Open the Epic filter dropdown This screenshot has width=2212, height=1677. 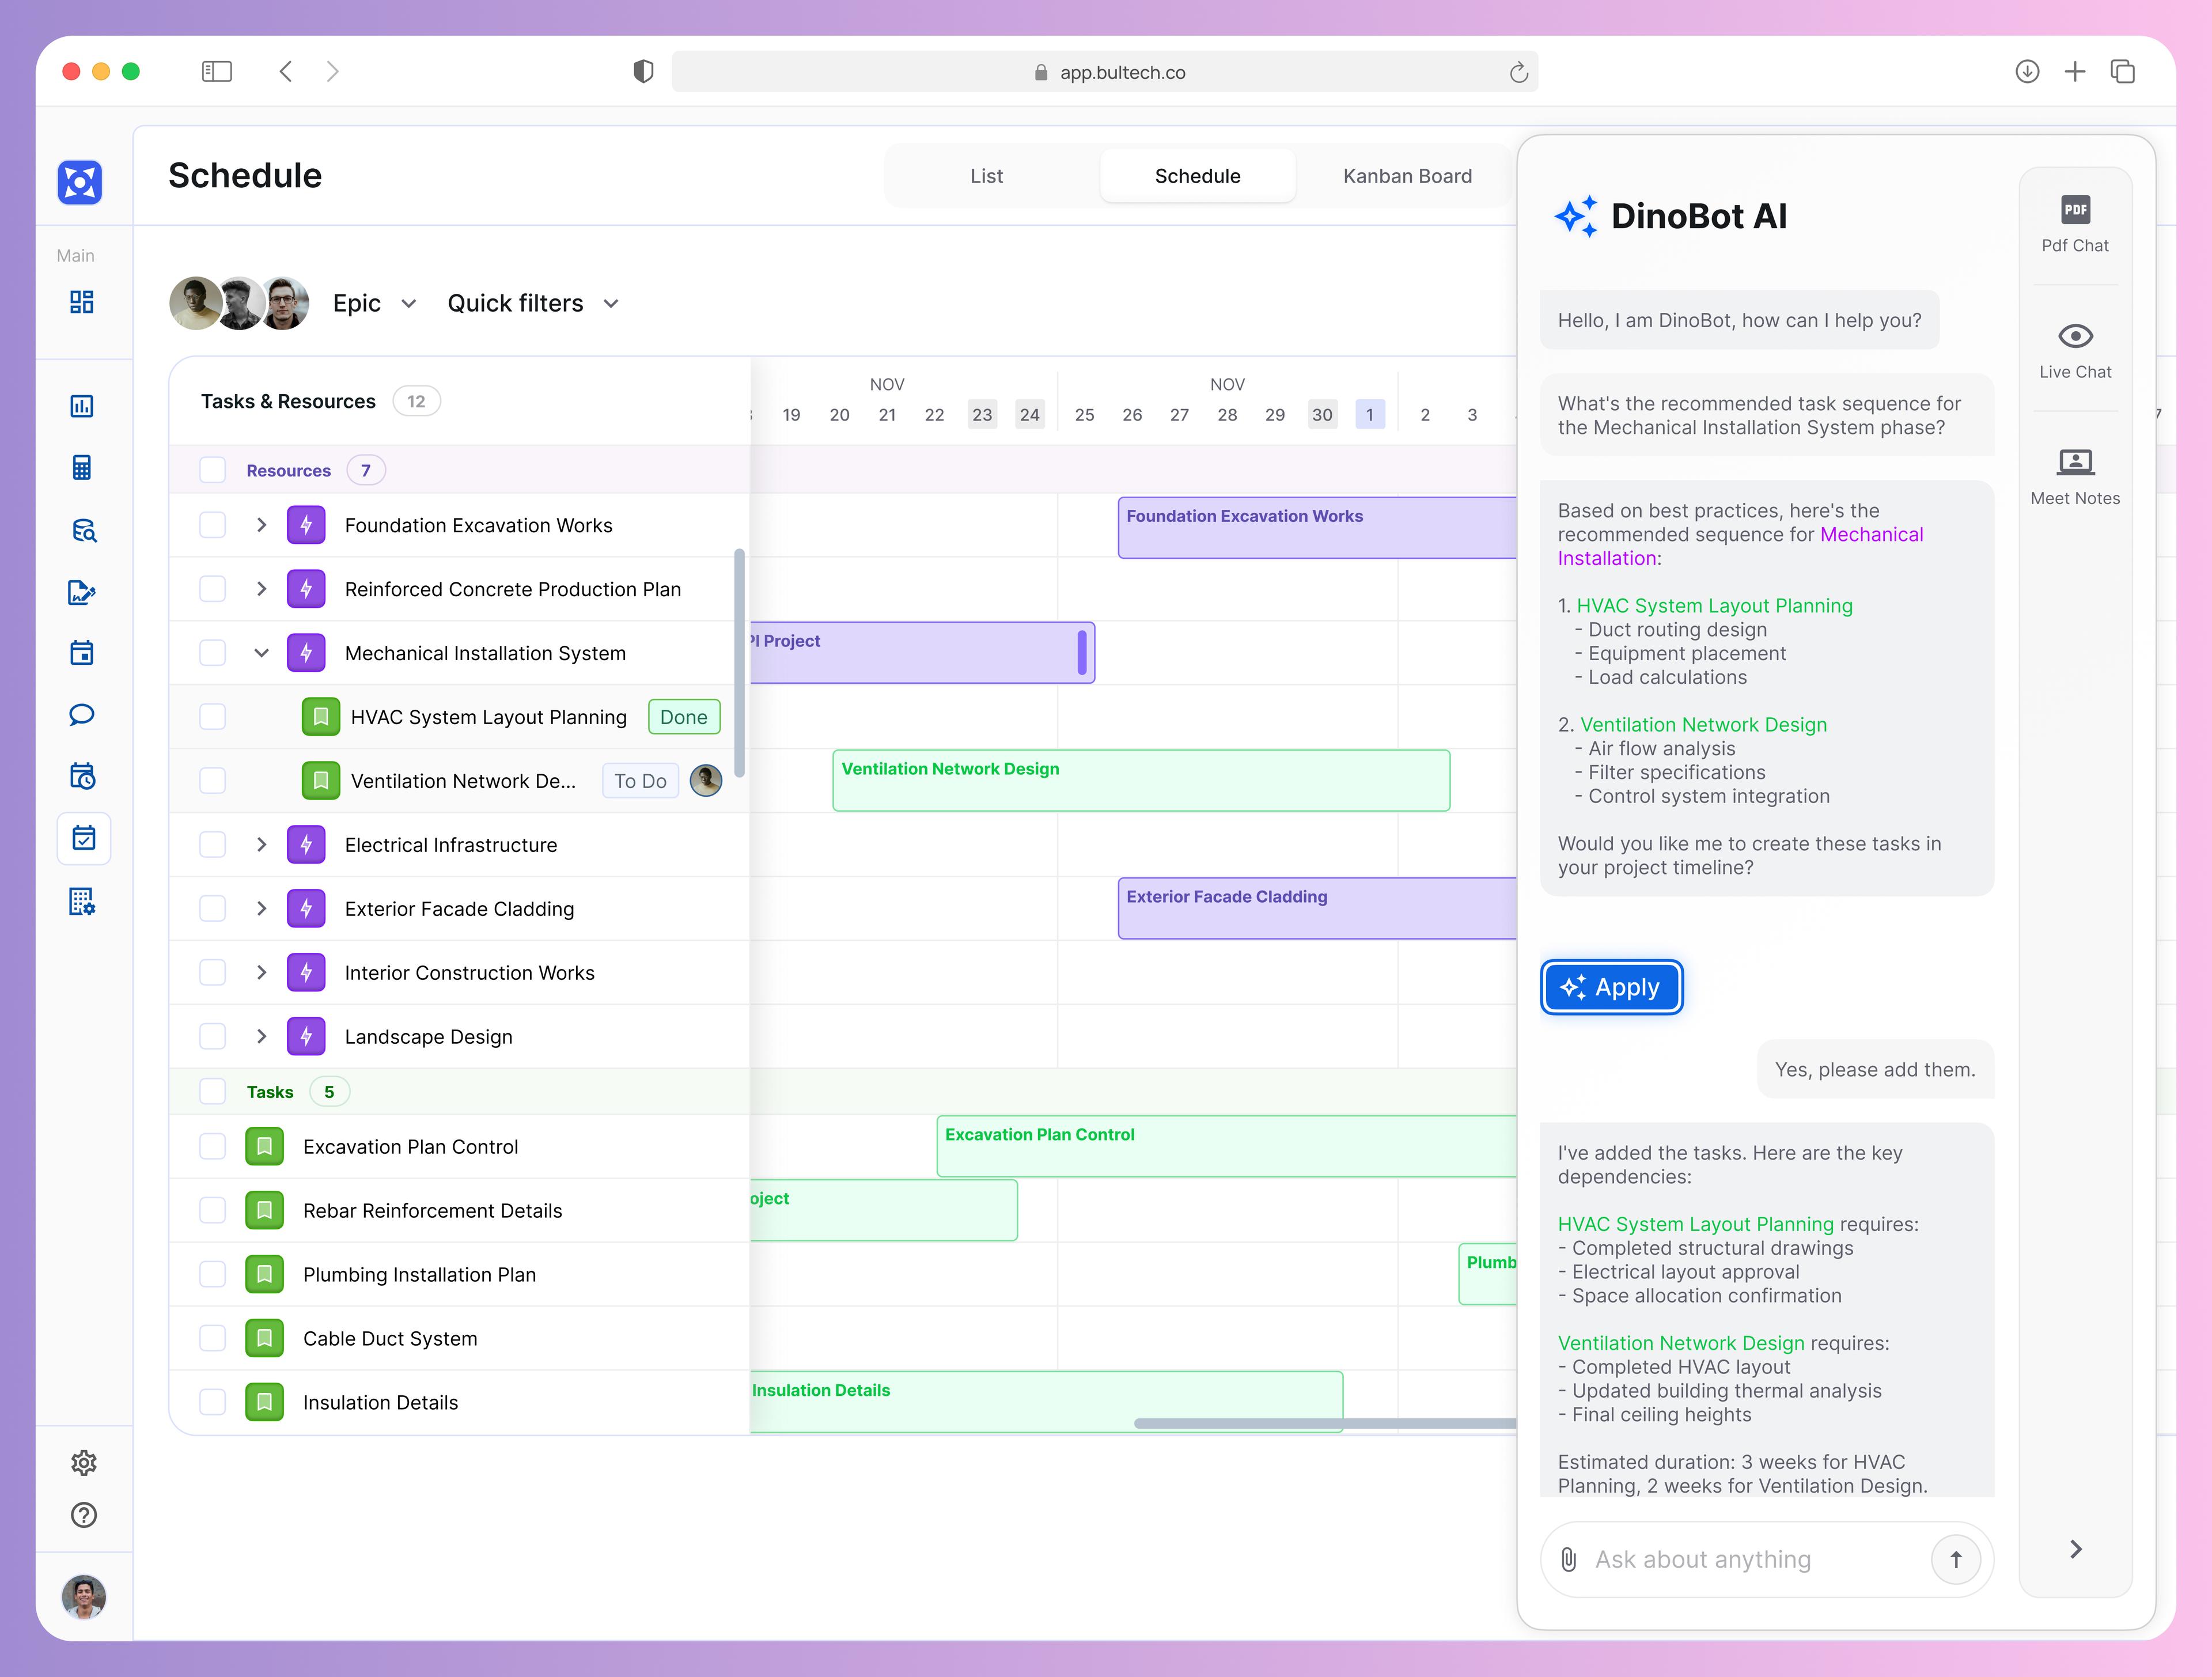375,303
